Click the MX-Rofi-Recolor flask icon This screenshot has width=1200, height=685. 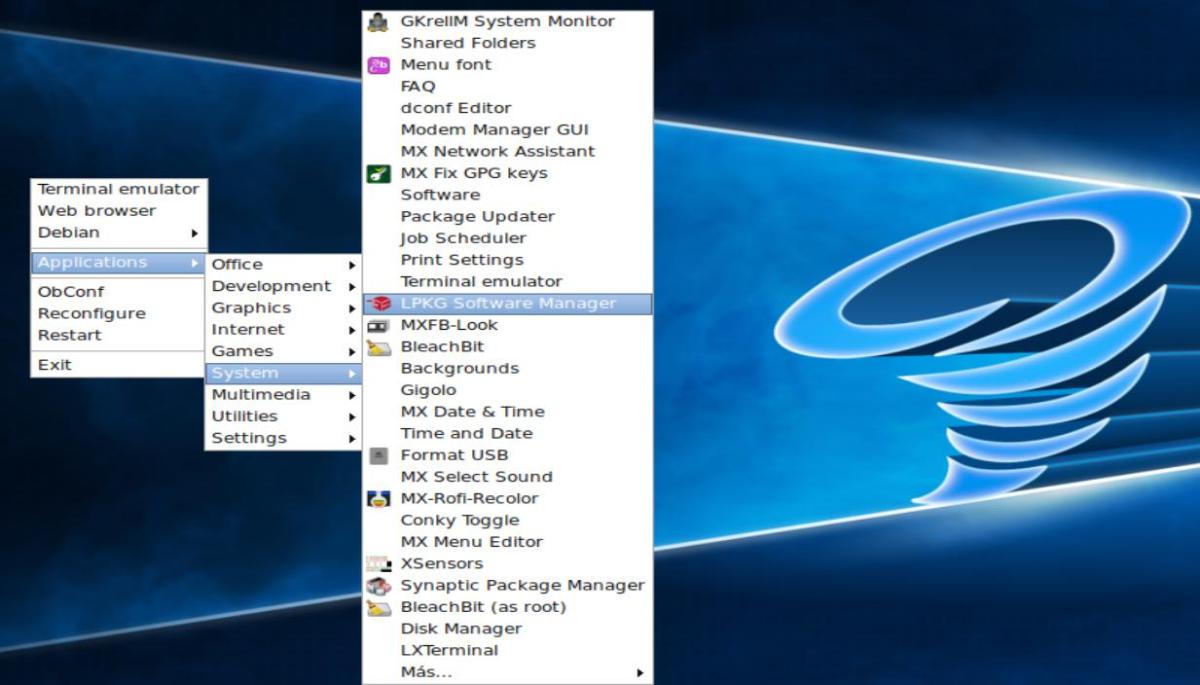click(378, 498)
